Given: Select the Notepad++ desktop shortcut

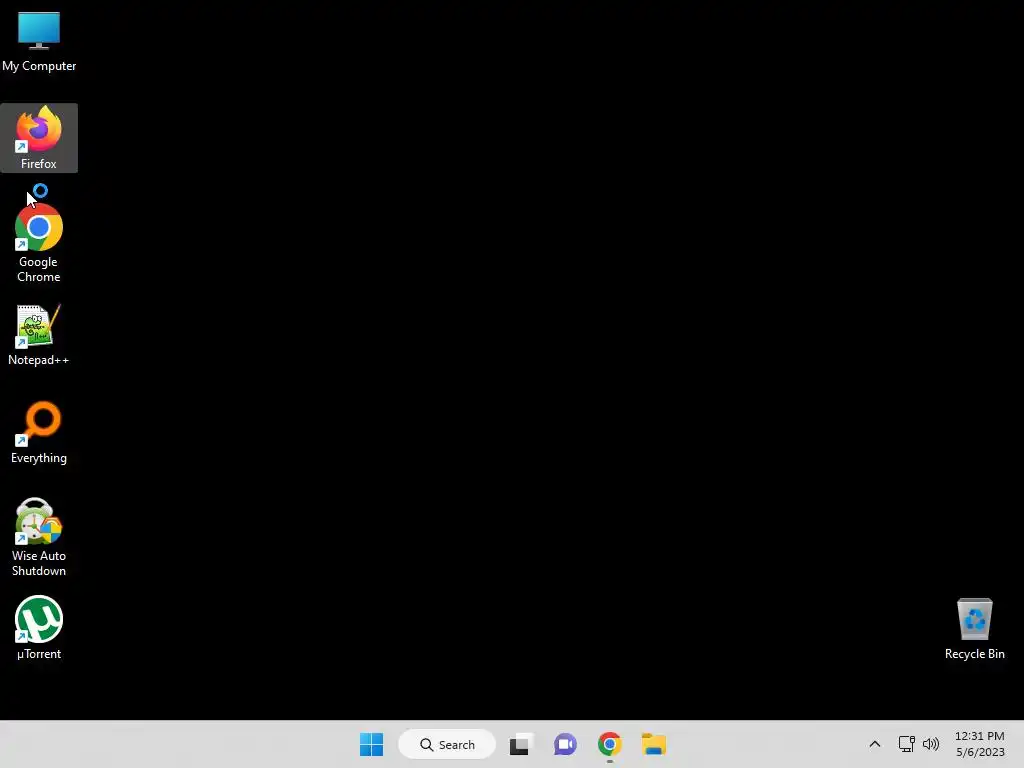Looking at the screenshot, I should (39, 335).
